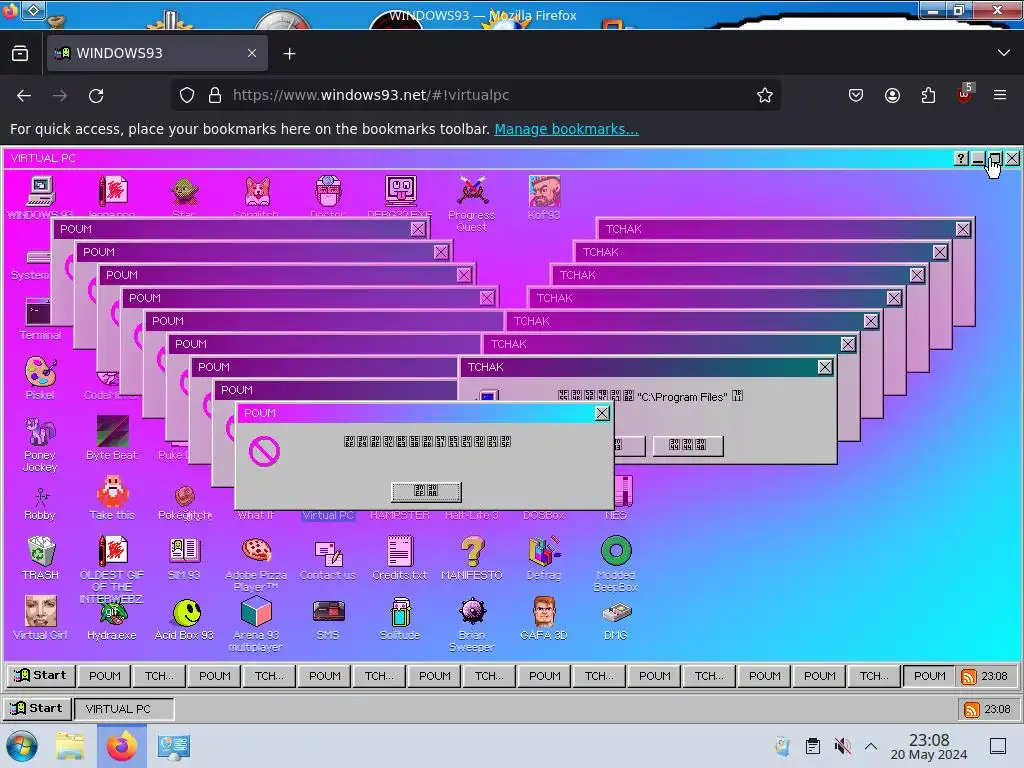Viewport: 1024px width, 768px height.
Task: Click the Show desktop taskbar button
Action: (998, 746)
